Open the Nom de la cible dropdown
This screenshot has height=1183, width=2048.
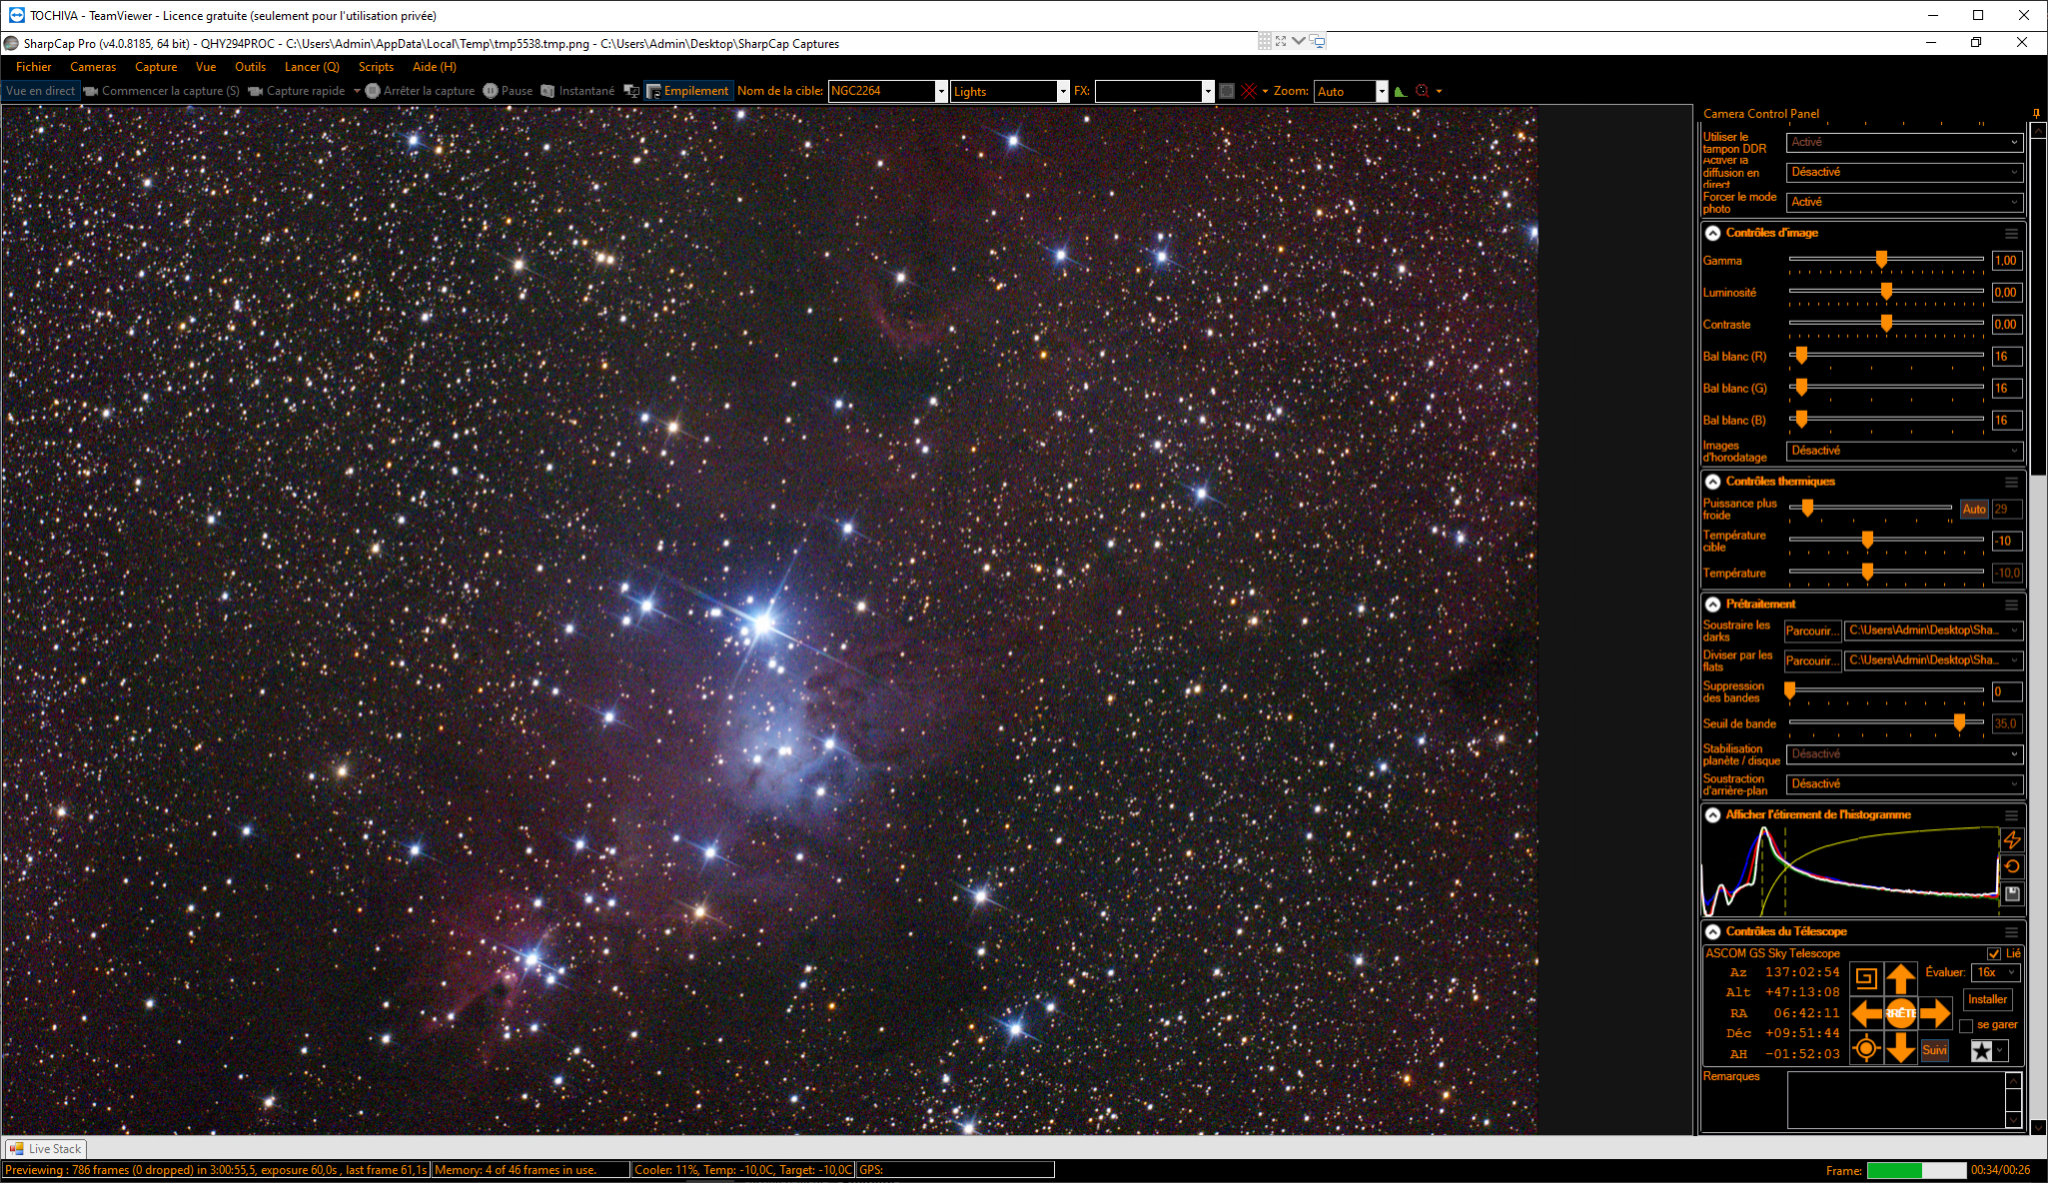[x=941, y=91]
